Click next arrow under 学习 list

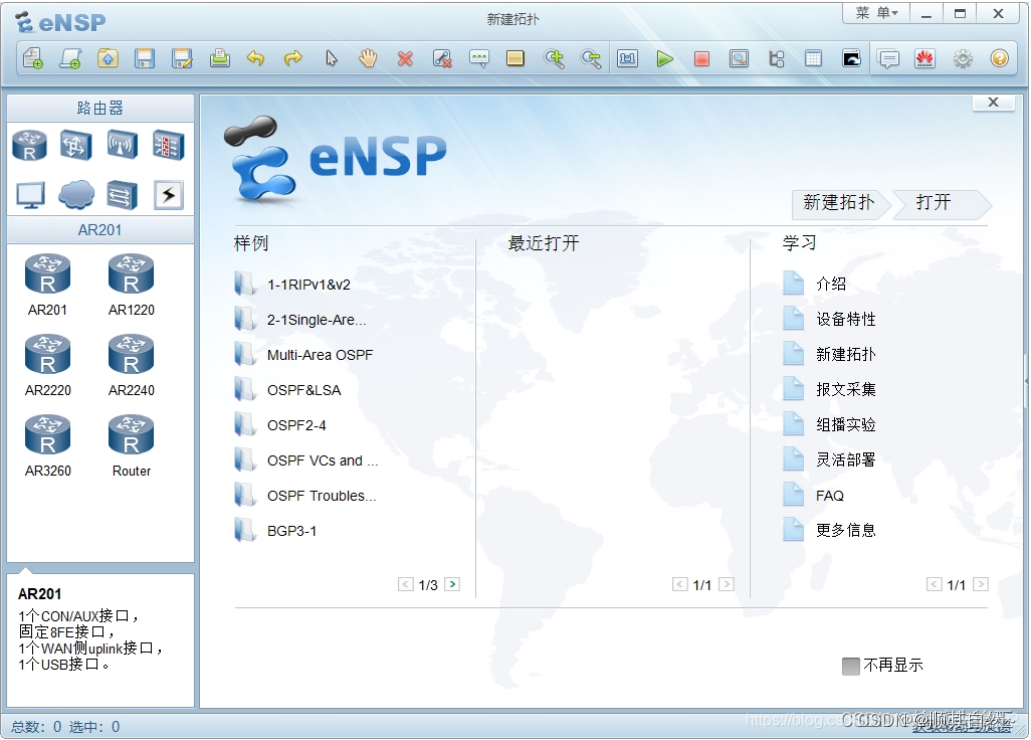(980, 584)
